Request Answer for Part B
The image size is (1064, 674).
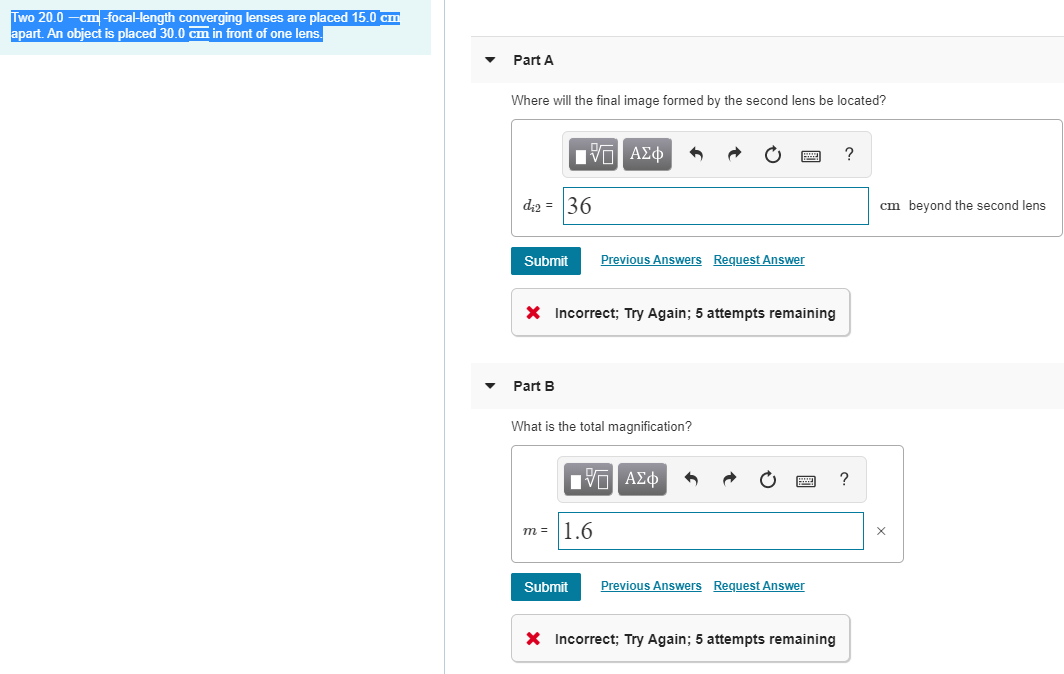coord(758,585)
